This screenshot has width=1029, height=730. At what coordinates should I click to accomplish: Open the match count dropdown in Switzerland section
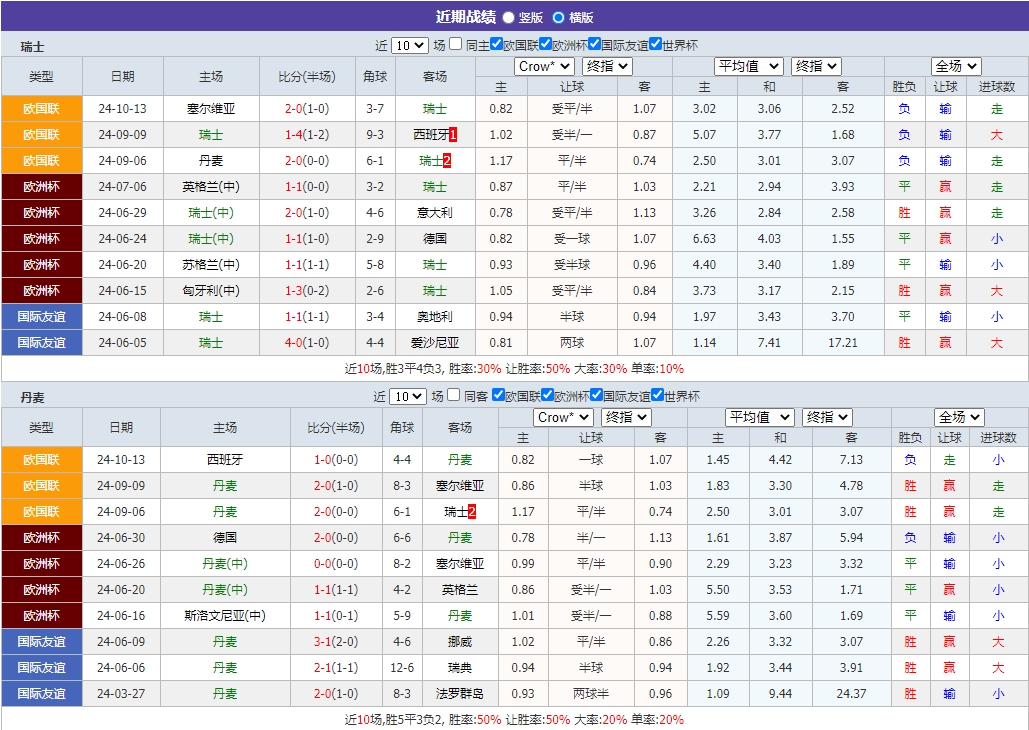(407, 44)
